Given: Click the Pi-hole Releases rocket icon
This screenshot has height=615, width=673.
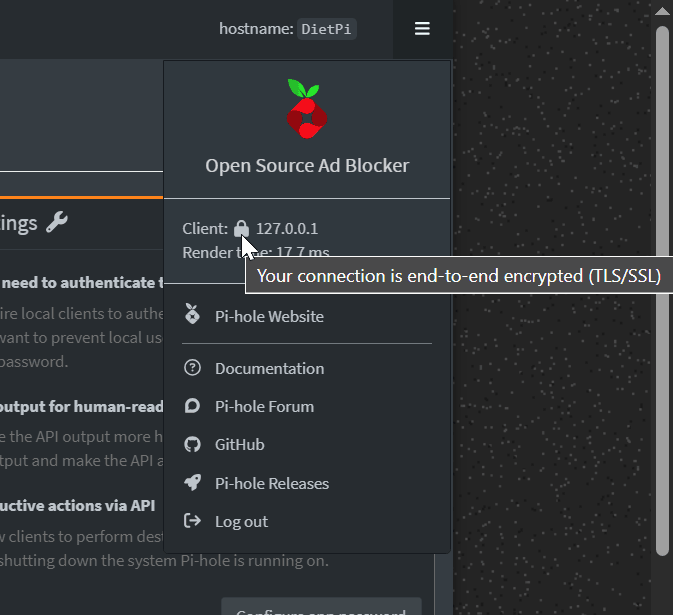Looking at the screenshot, I should click(x=192, y=483).
